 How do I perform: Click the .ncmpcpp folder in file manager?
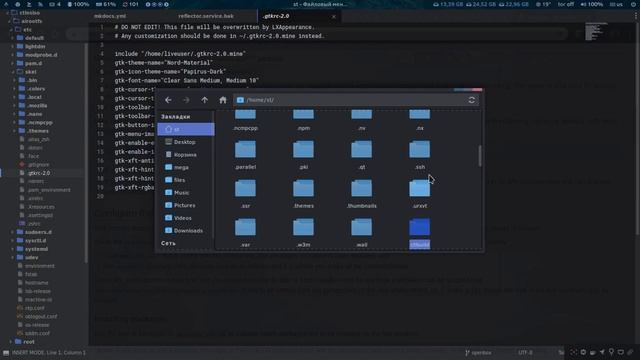(245, 120)
